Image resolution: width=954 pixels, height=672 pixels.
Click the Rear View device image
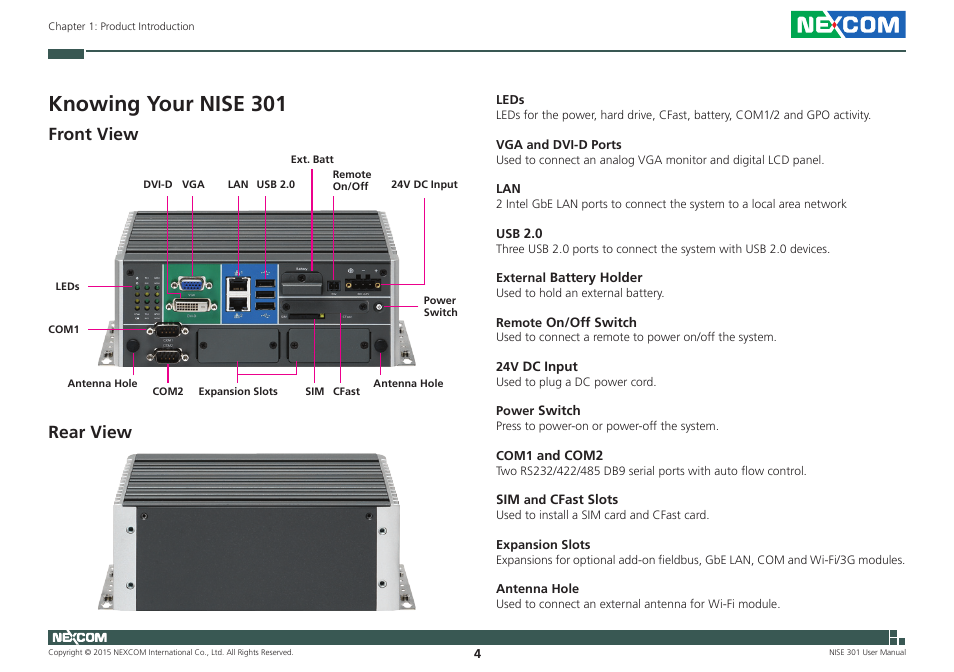pos(257,532)
